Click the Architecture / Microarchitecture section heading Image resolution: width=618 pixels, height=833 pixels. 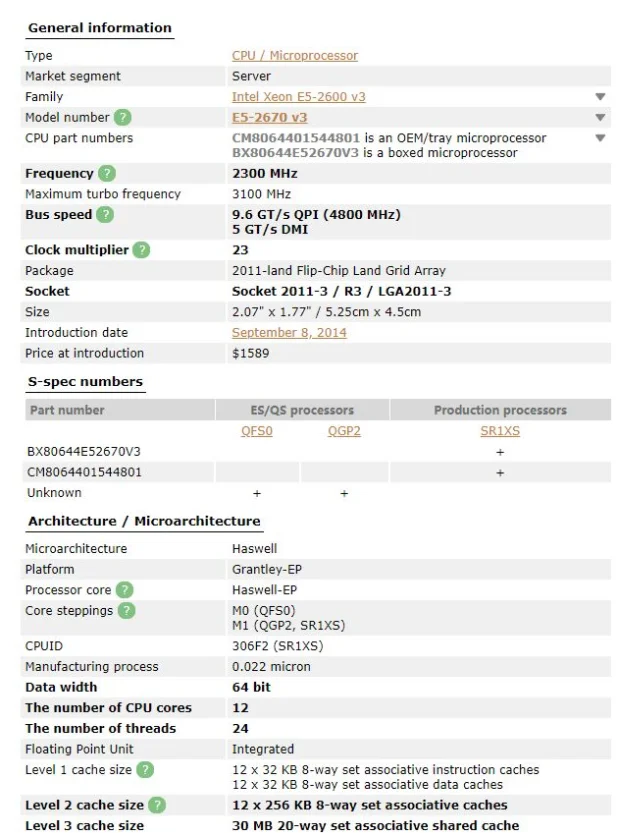point(144,521)
